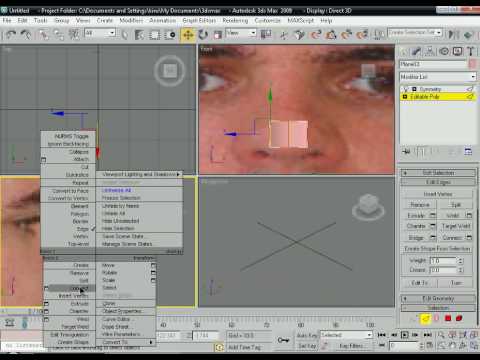Open the Modifiers menu in menu bar
The height and width of the screenshot is (360, 480).
(x=131, y=21)
